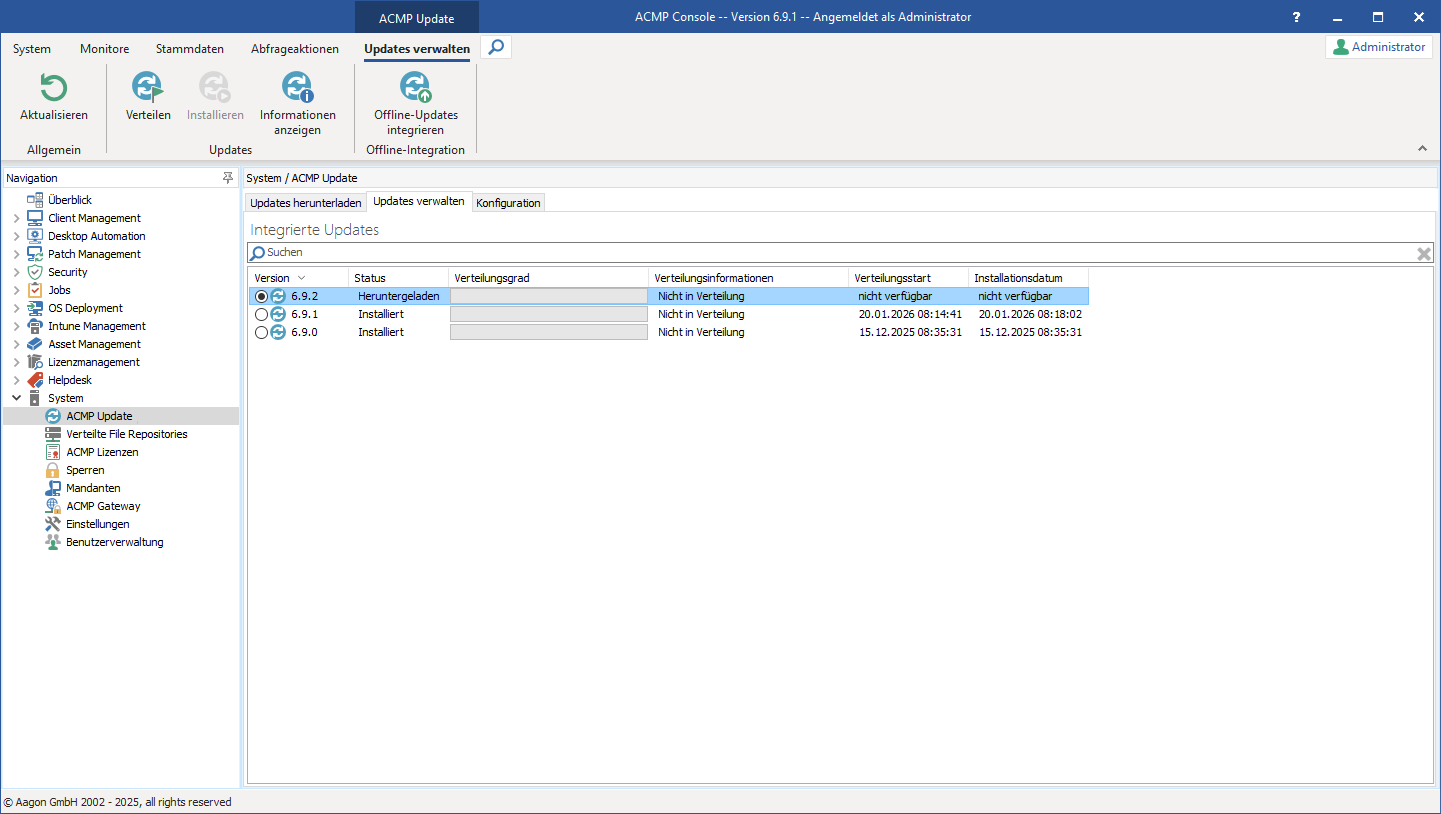The width and height of the screenshot is (1441, 814).
Task: Switch to the Konfiguration tab
Action: [x=508, y=201]
